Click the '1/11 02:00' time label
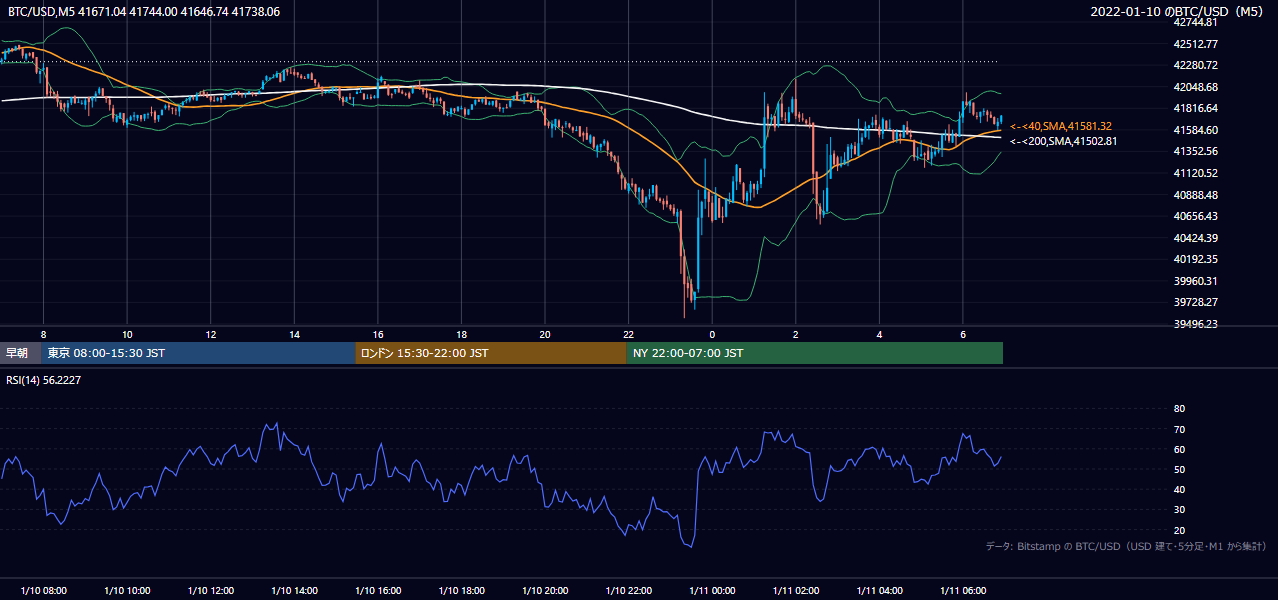Viewport: 1278px width, 600px height. [795, 591]
